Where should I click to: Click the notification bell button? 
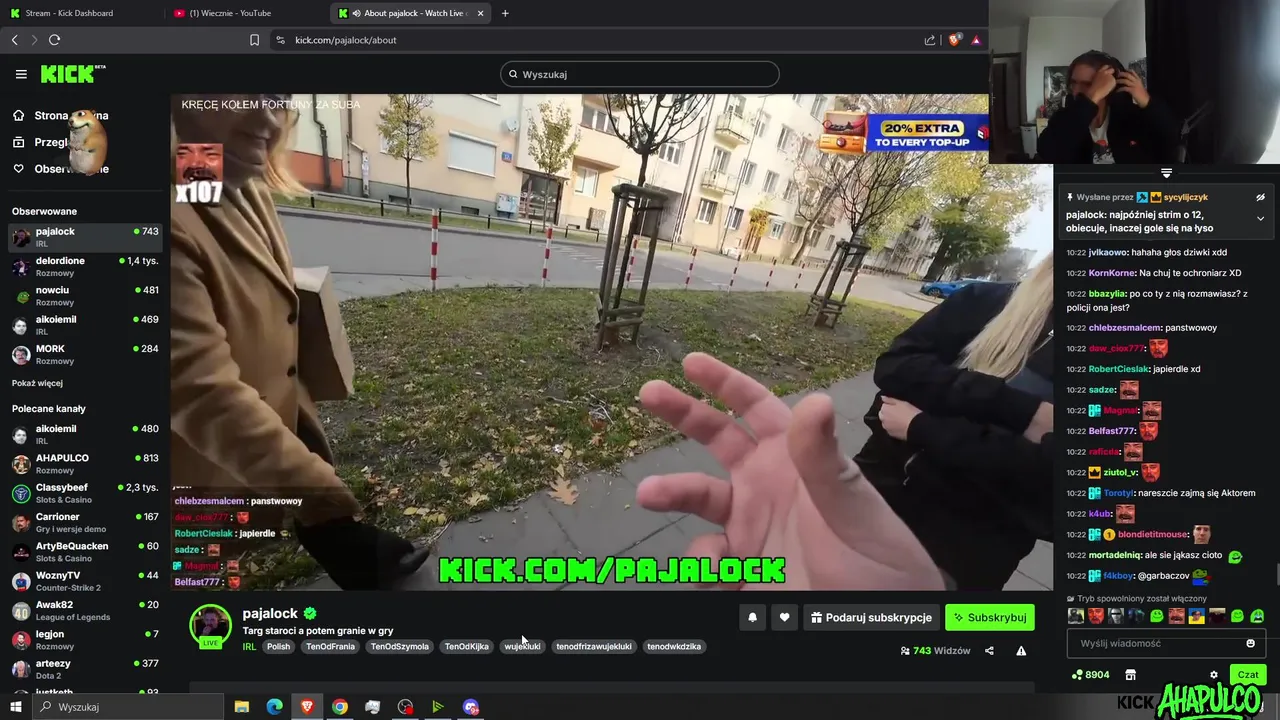click(x=753, y=618)
